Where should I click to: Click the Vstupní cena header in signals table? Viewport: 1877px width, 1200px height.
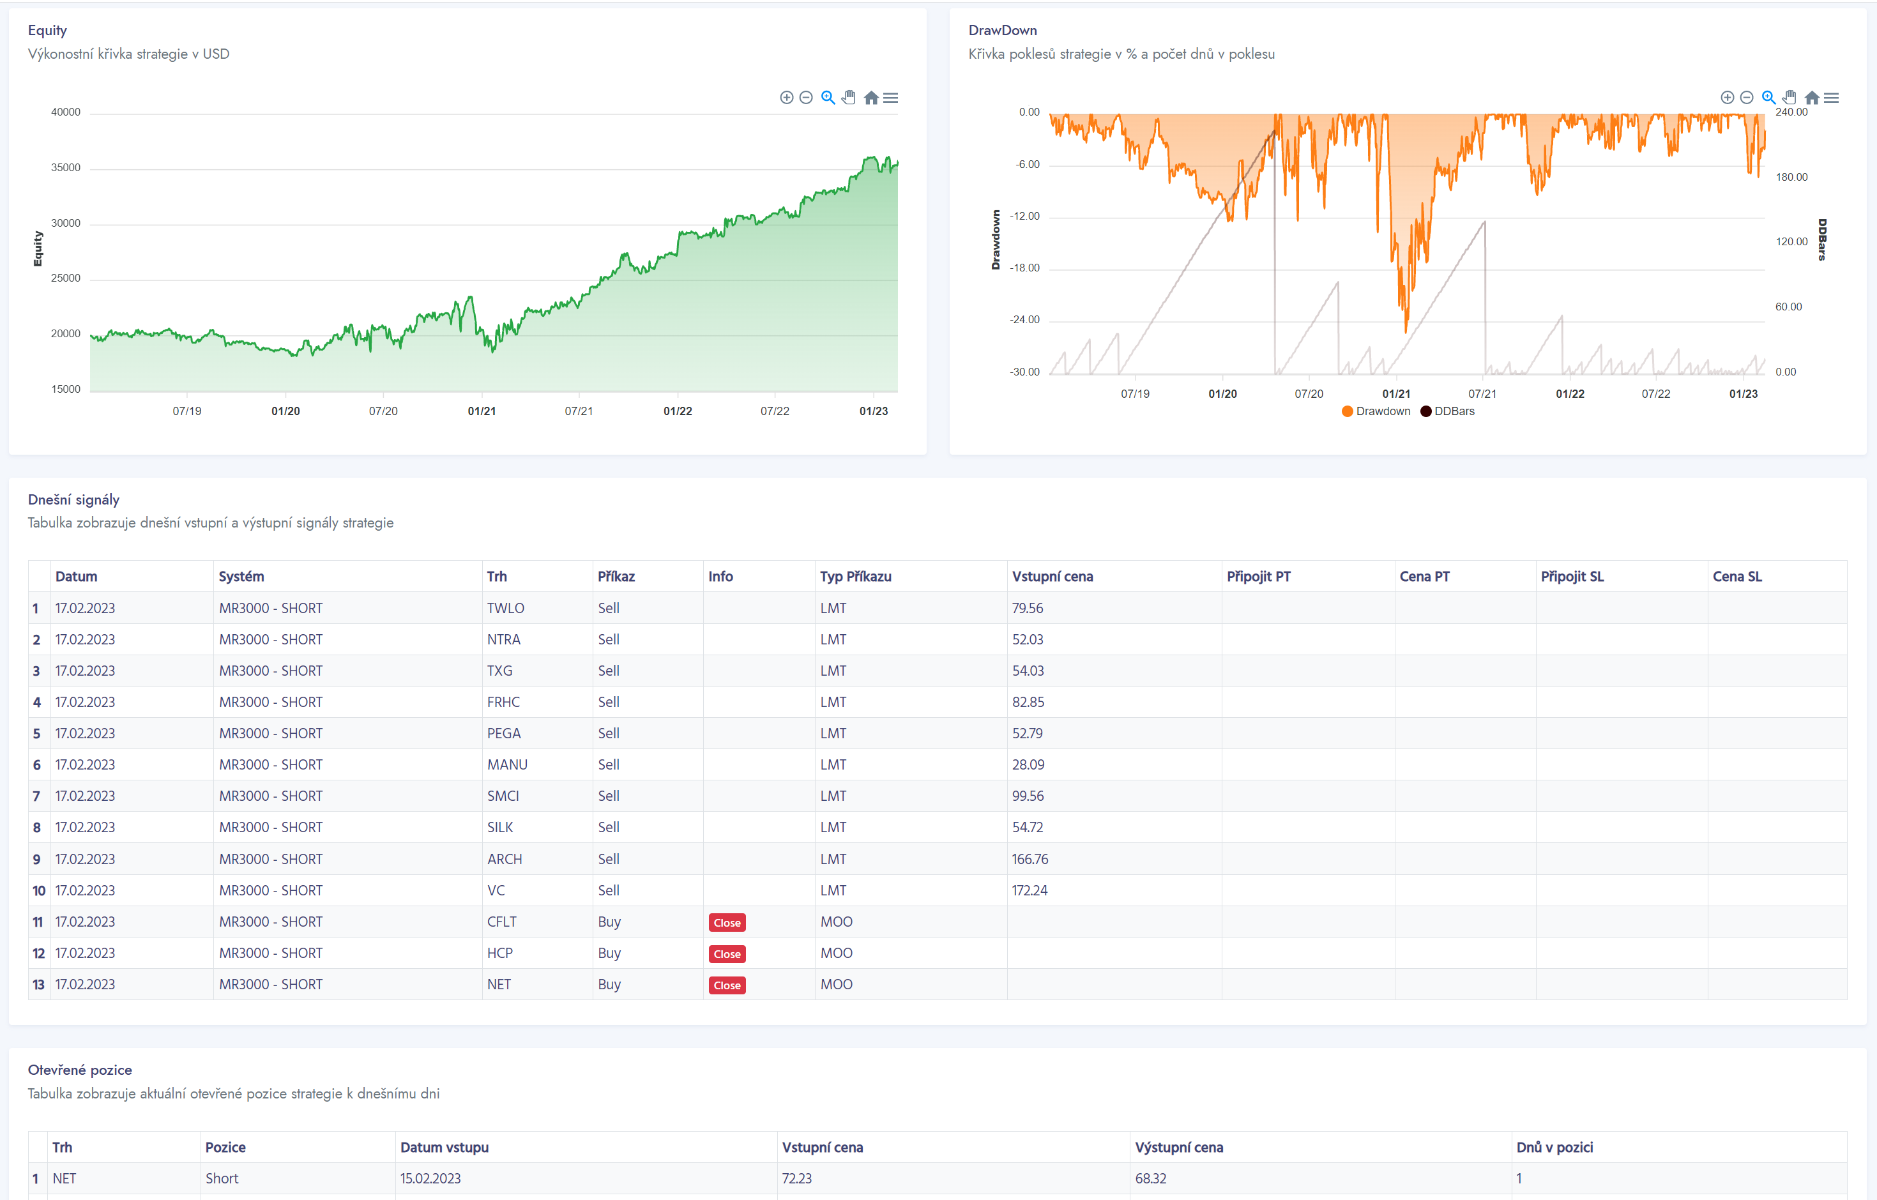pos(1052,576)
